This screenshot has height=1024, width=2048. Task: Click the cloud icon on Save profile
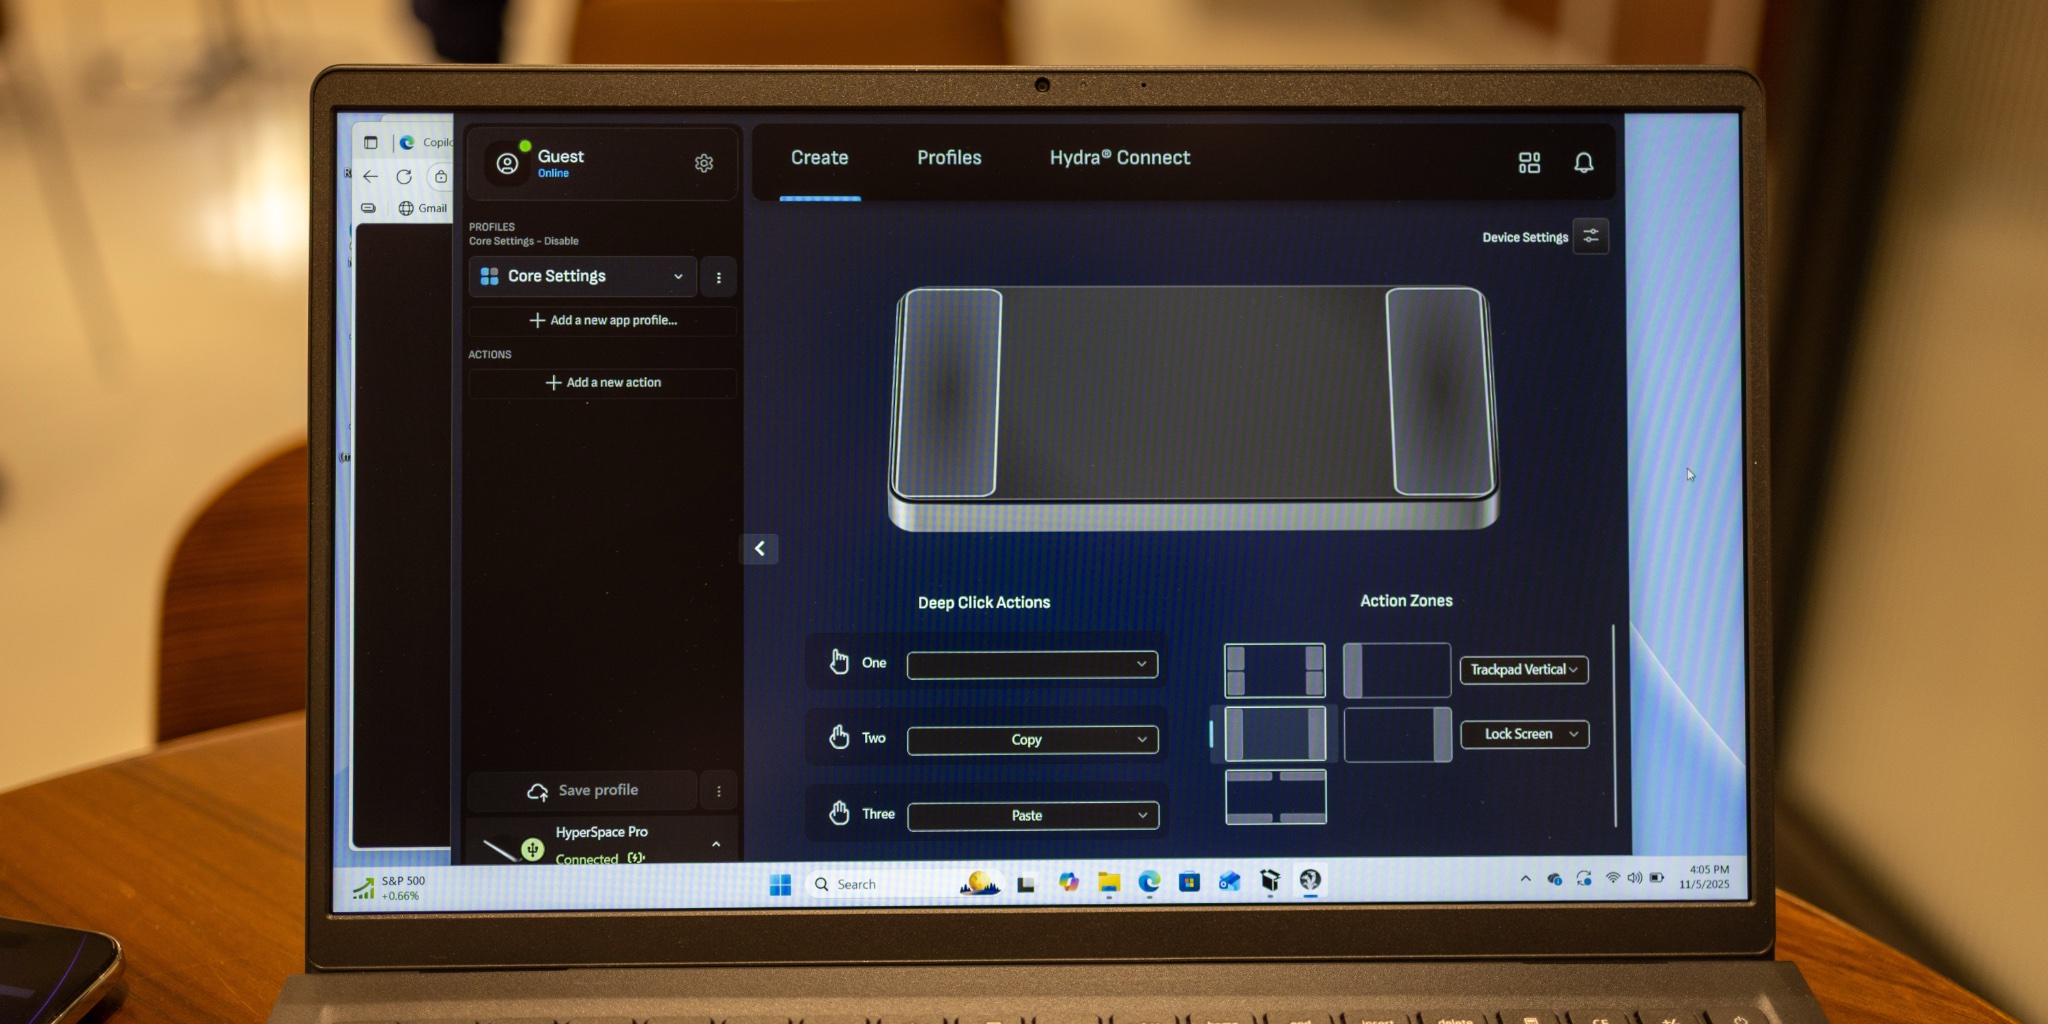point(539,790)
